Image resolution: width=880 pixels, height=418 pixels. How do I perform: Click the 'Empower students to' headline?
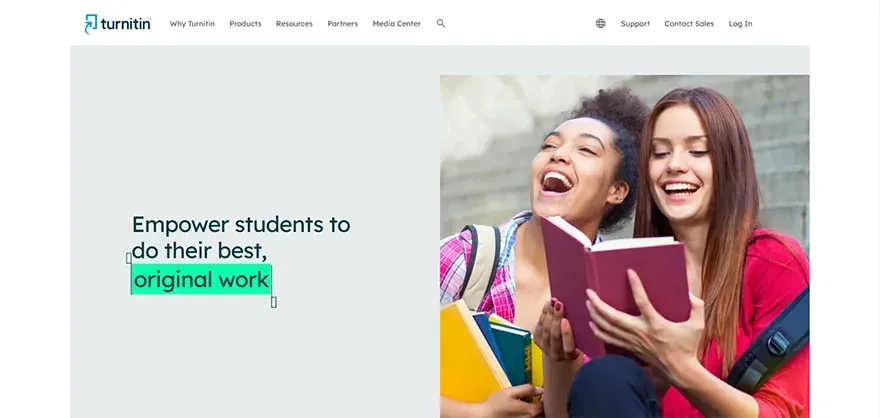coord(241,224)
